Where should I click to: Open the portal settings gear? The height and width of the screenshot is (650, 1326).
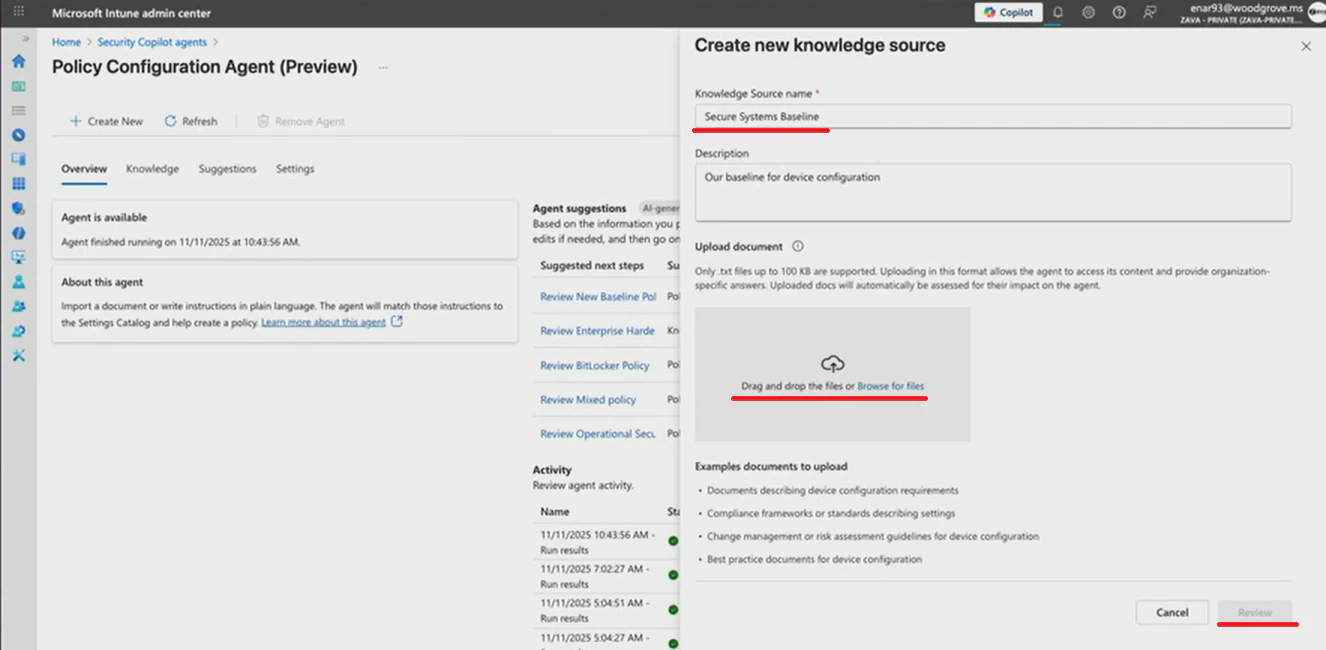(x=1088, y=12)
